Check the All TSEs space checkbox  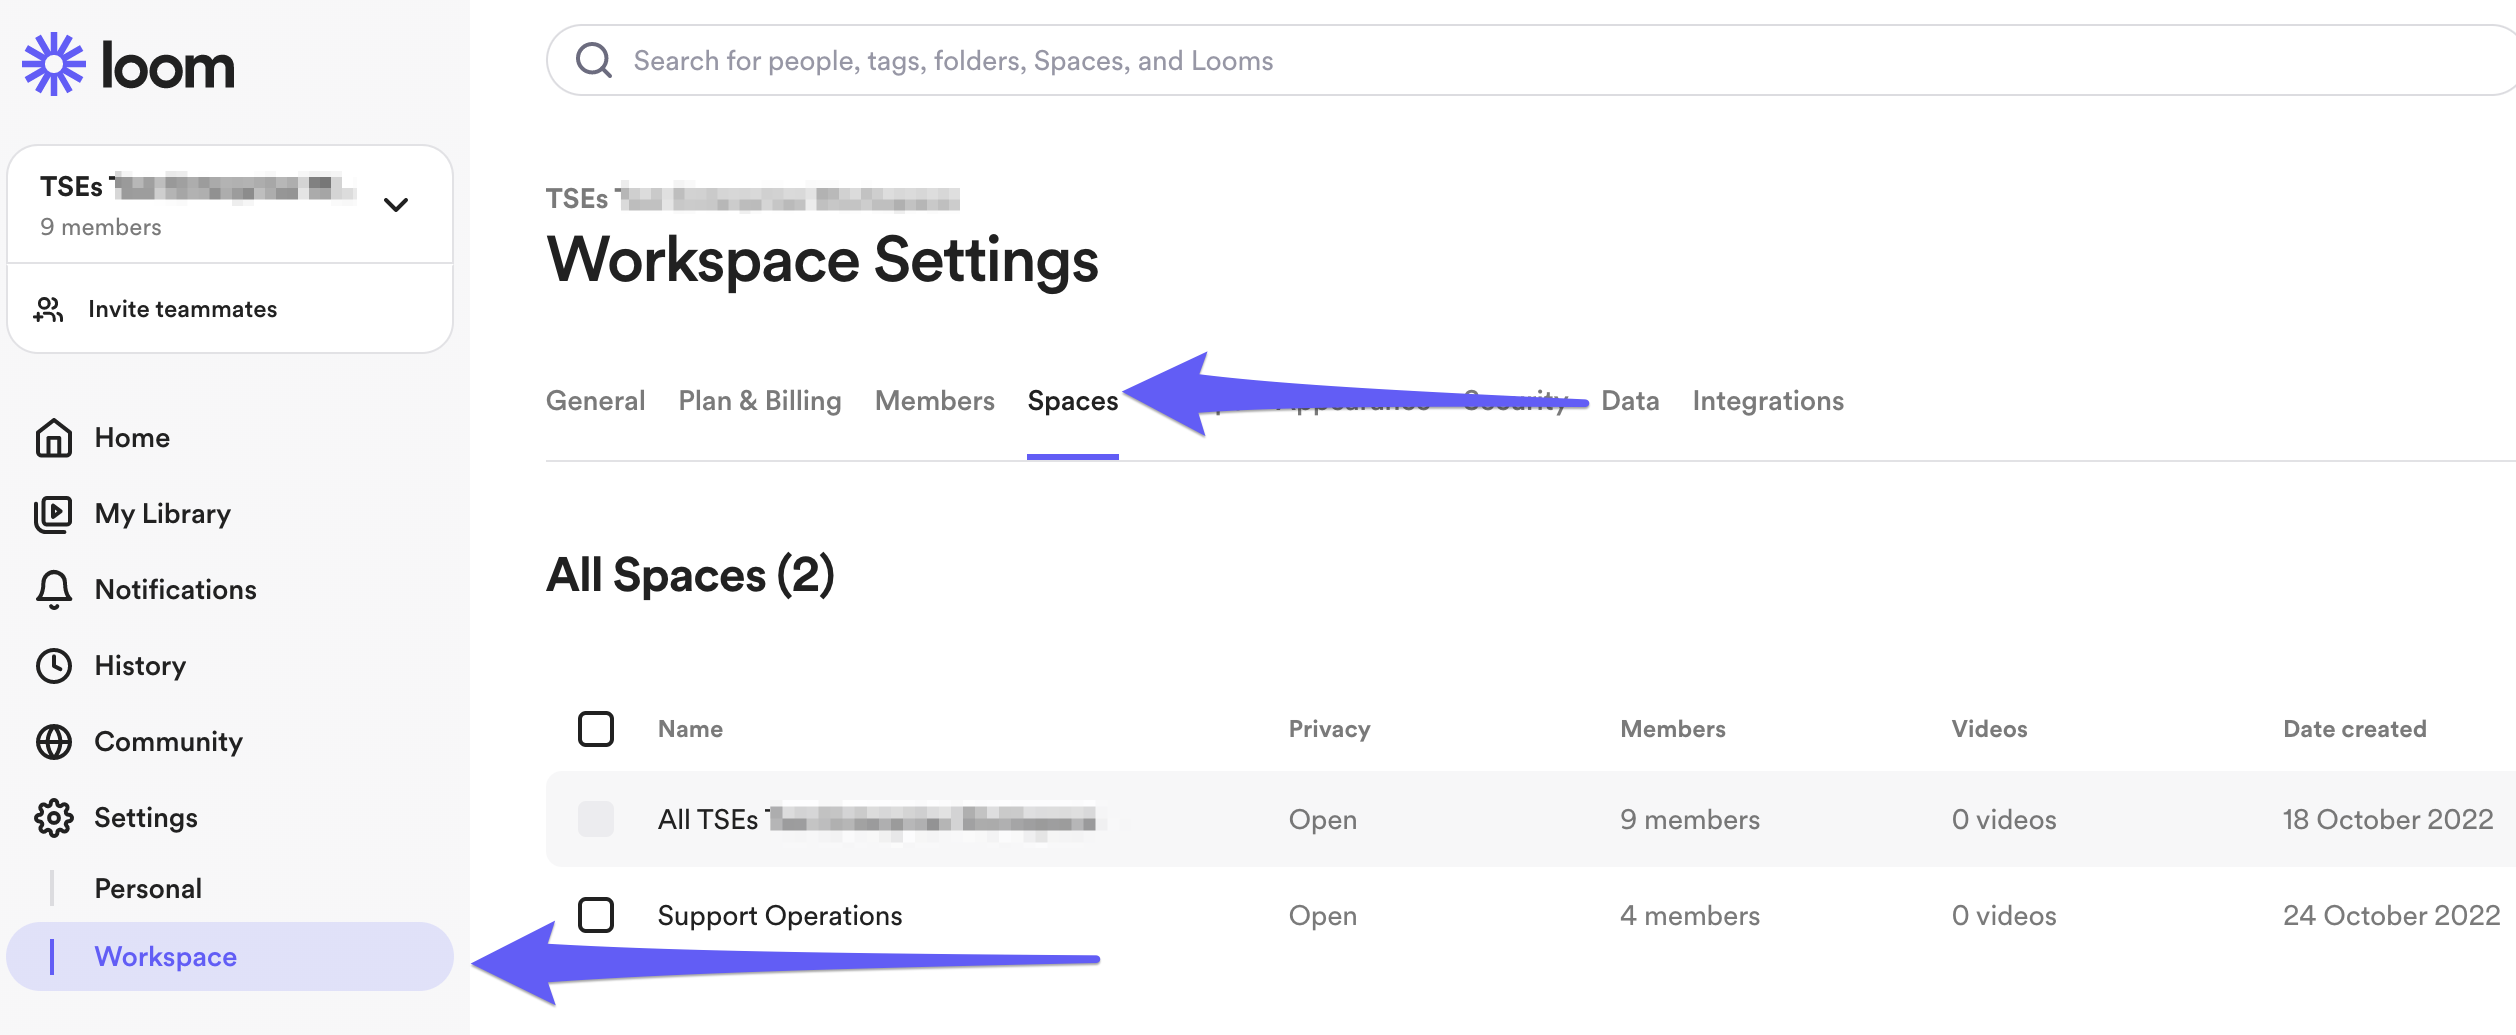click(x=596, y=819)
